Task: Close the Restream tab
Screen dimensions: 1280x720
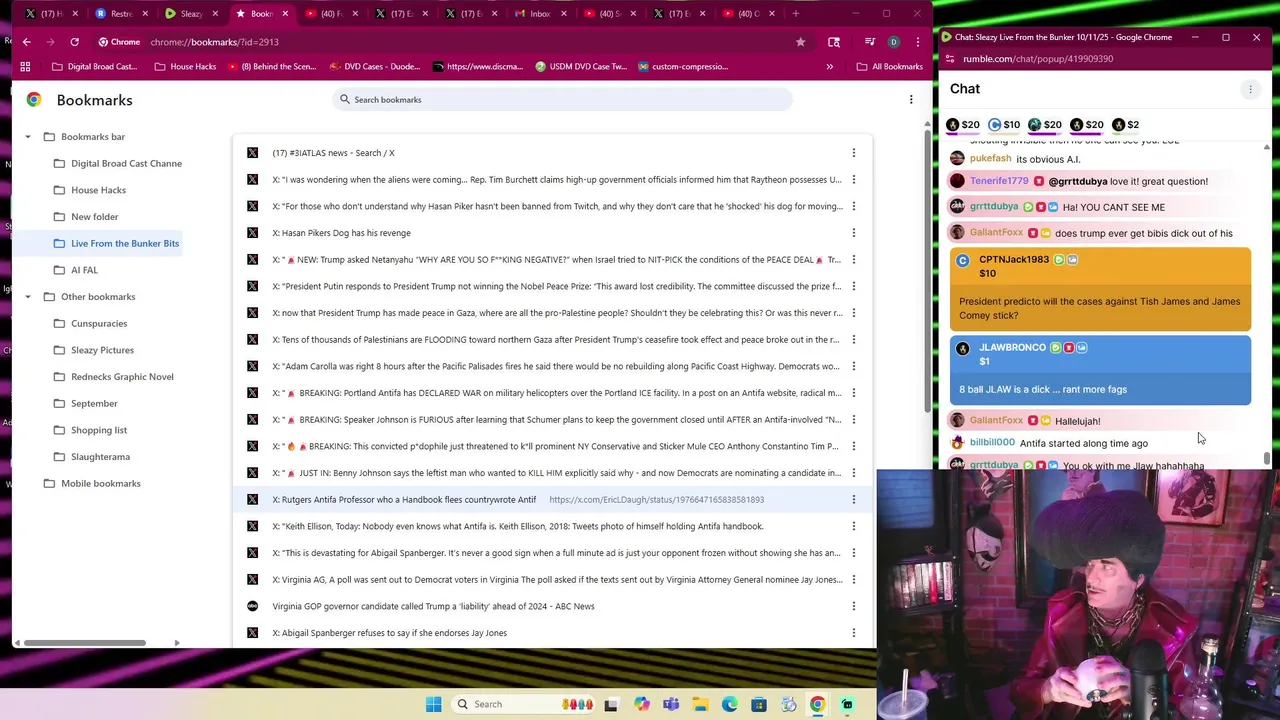Action: click(146, 14)
